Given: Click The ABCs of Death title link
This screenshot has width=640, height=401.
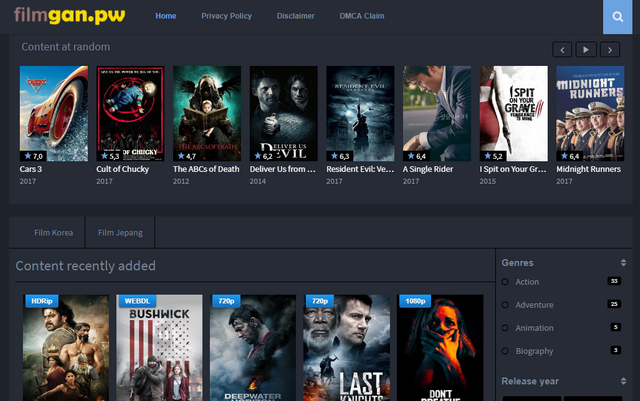Looking at the screenshot, I should (206, 169).
